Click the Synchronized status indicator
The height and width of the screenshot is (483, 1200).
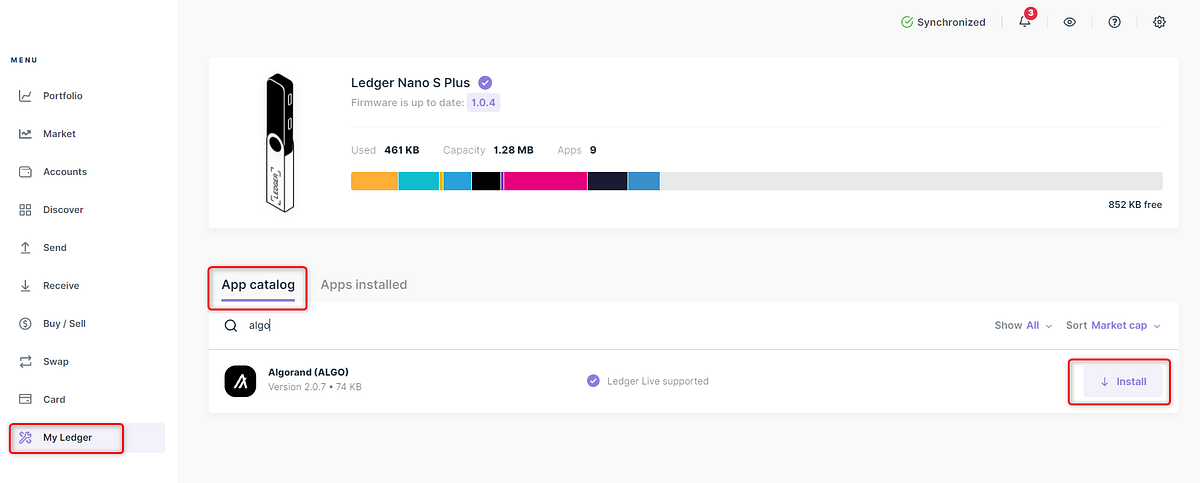[x=943, y=22]
